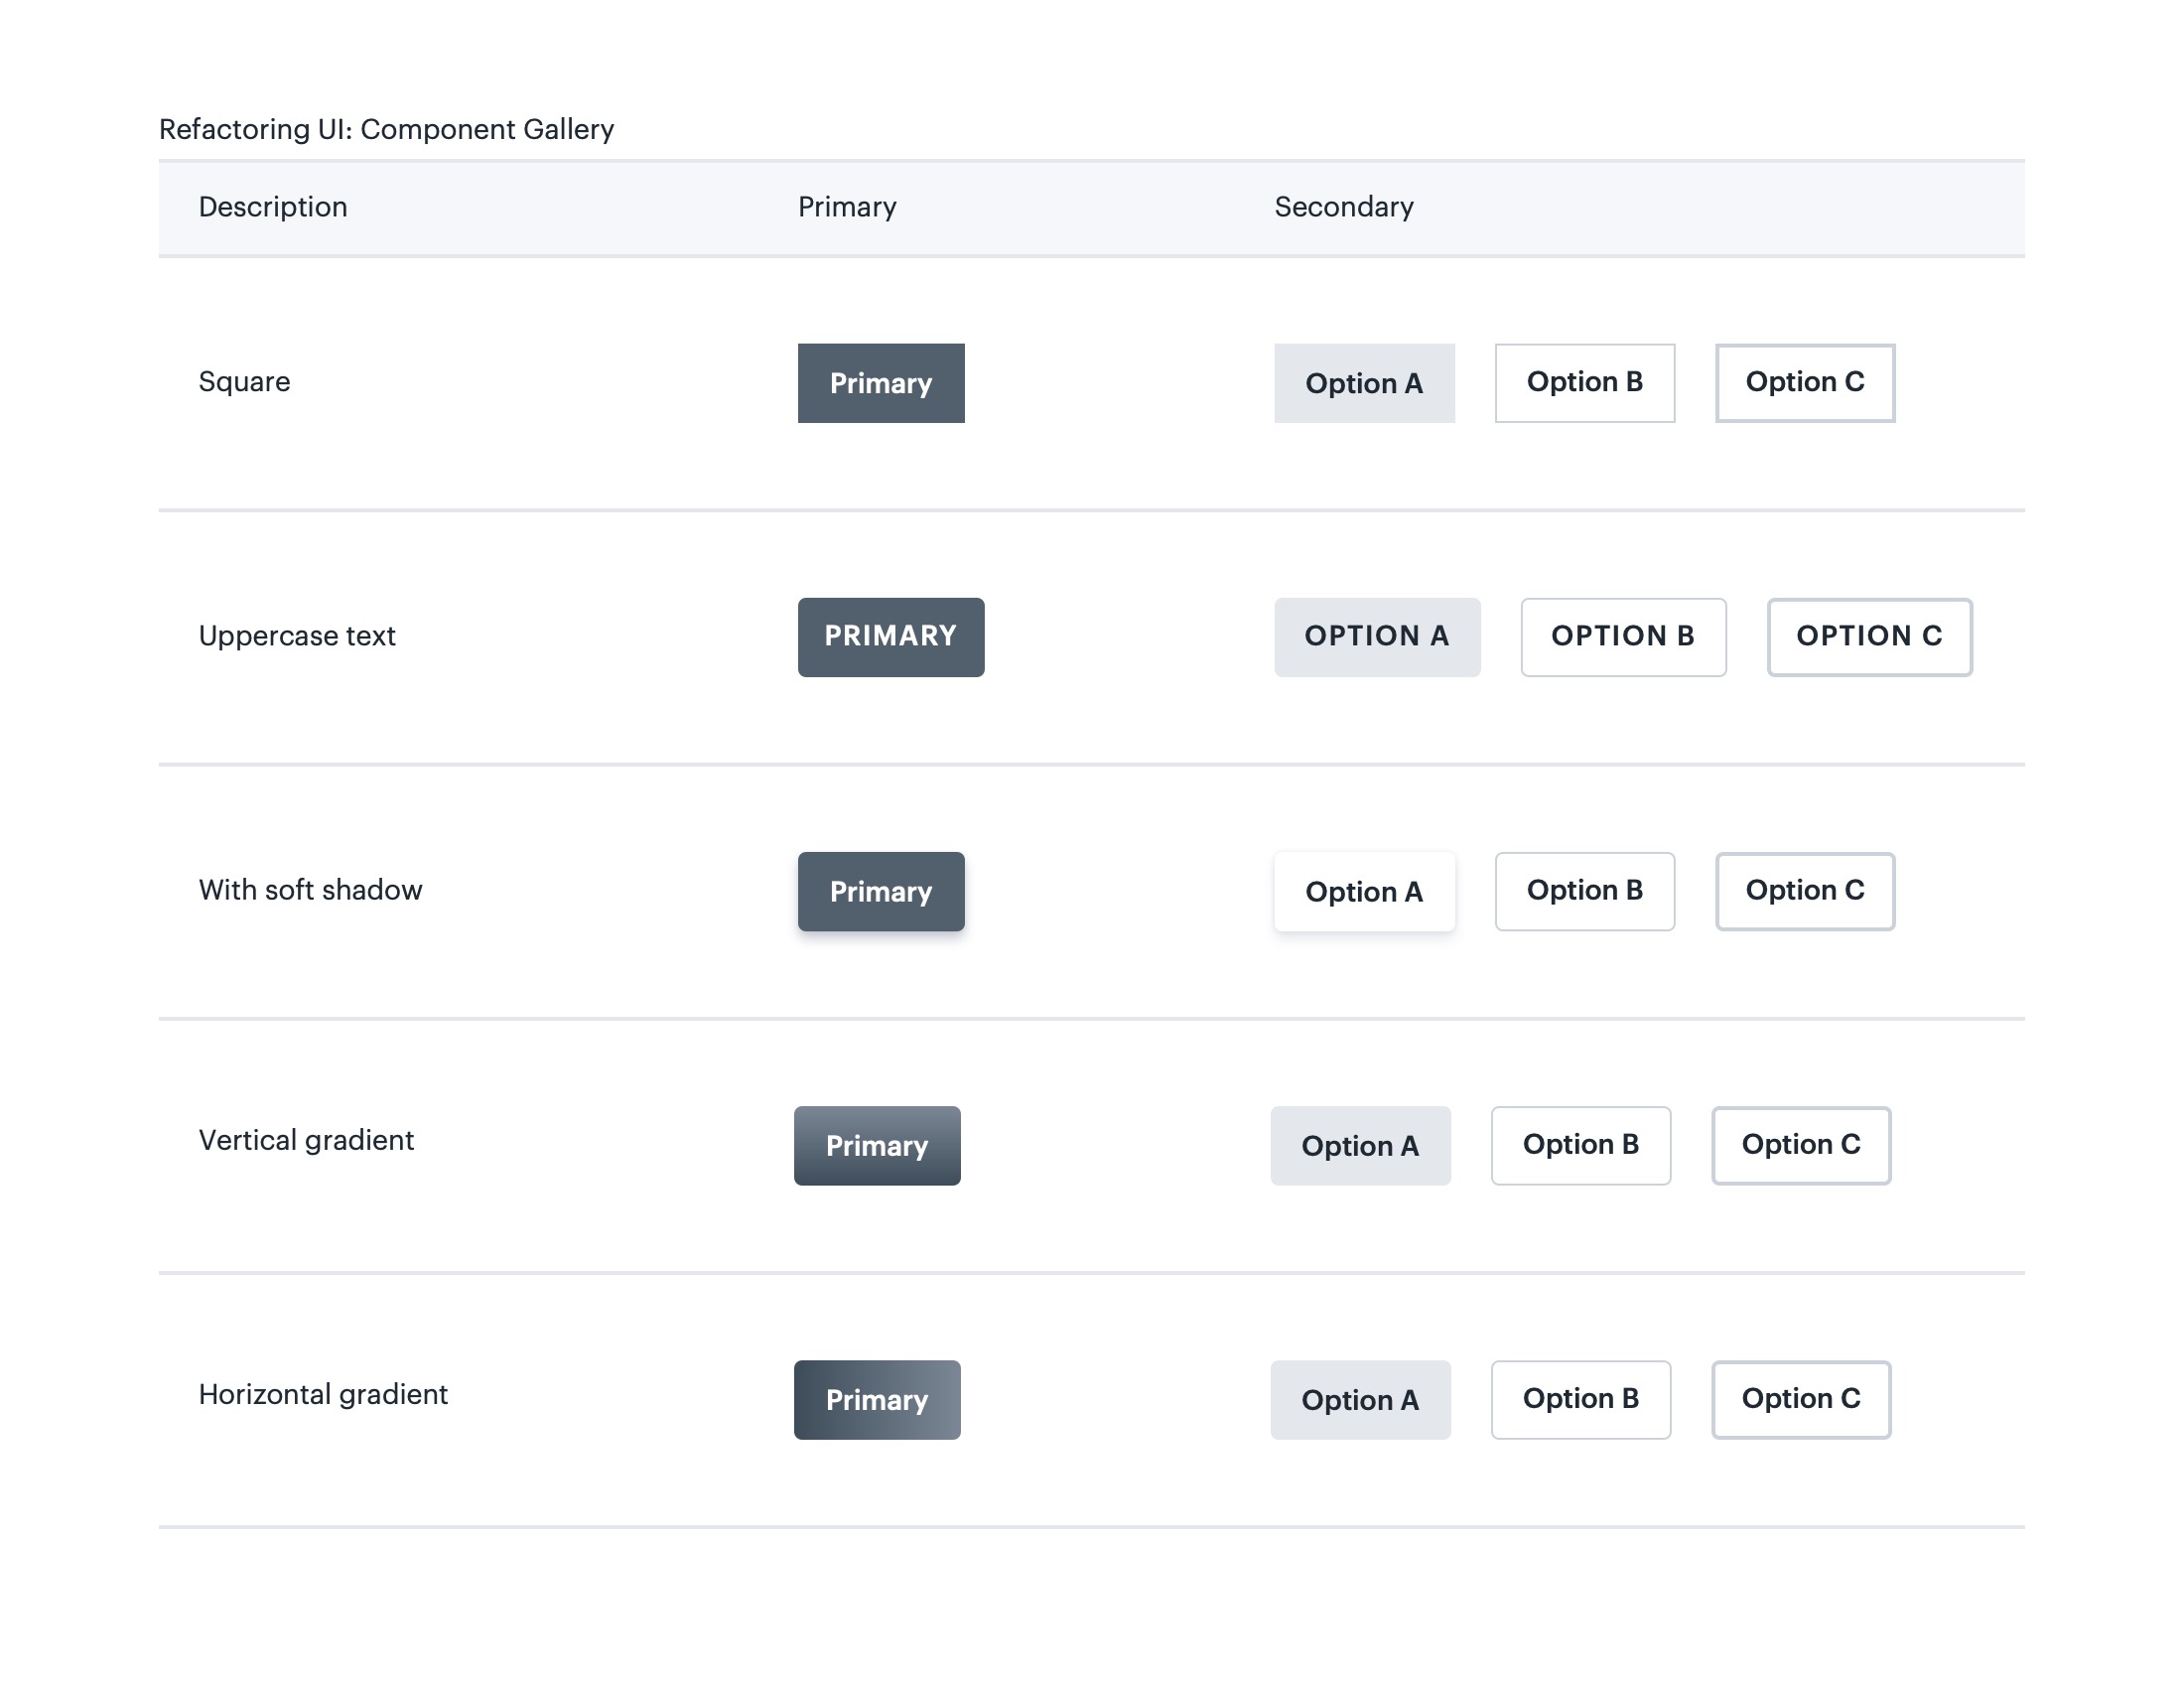Screen dimensions: 2184x1688
Task: Choose Option C in soft shadow row
Action: tap(1804, 891)
